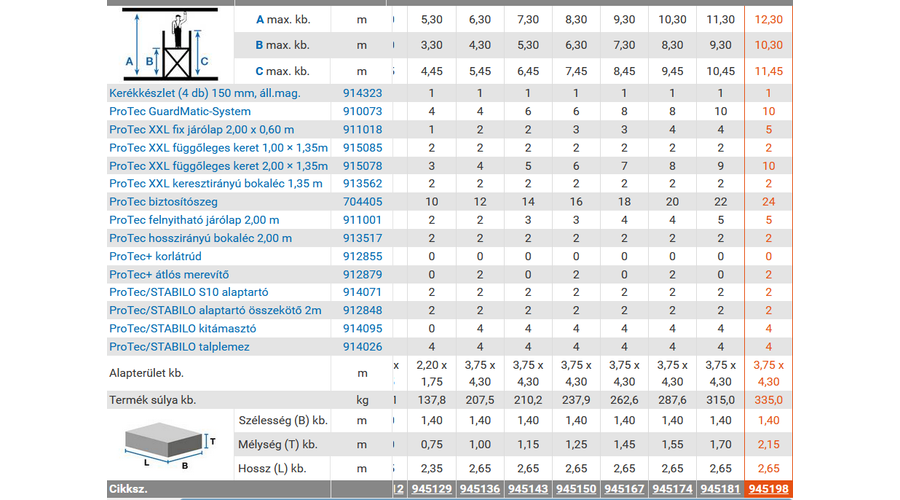Open product code 945167
Screen dimensions: 900x500
point(624,489)
